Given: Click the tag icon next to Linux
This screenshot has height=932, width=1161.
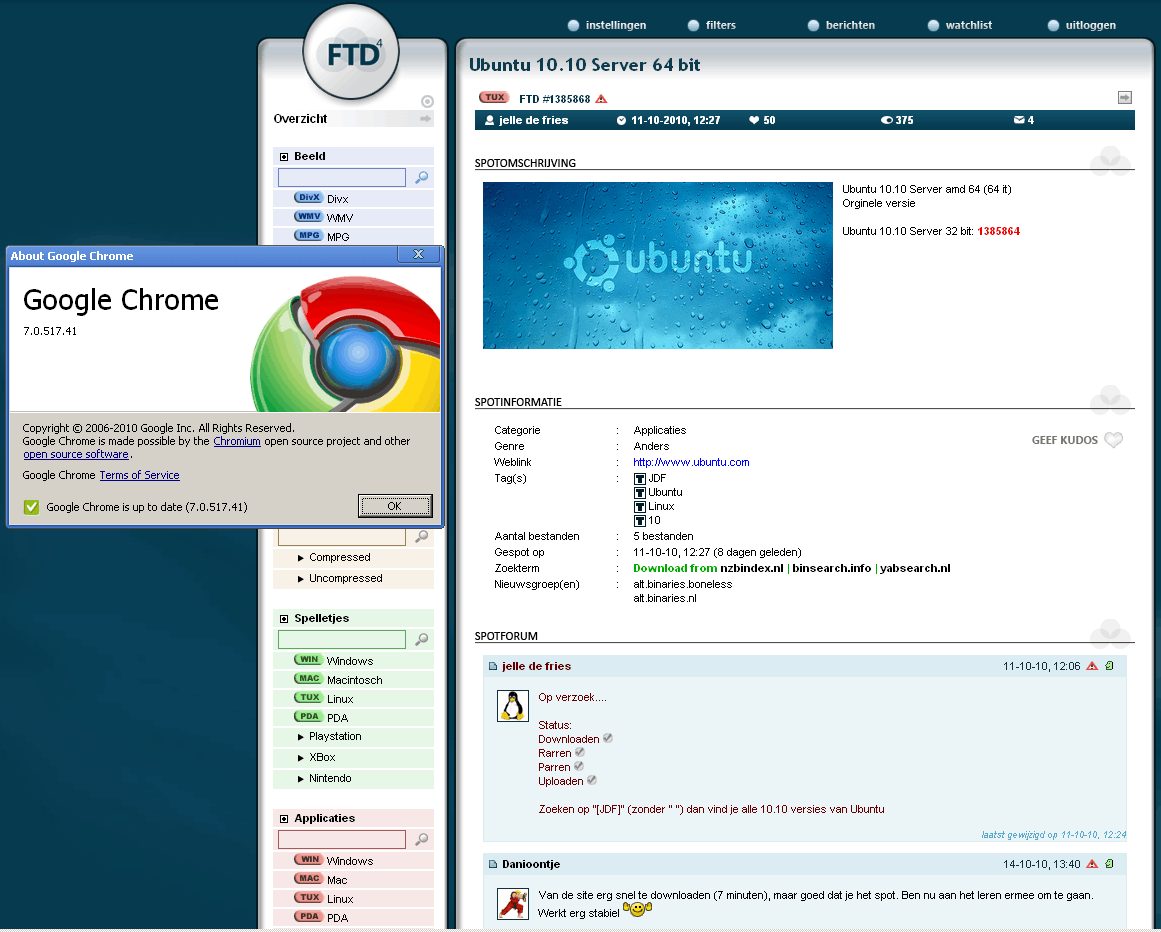Looking at the screenshot, I should 640,507.
